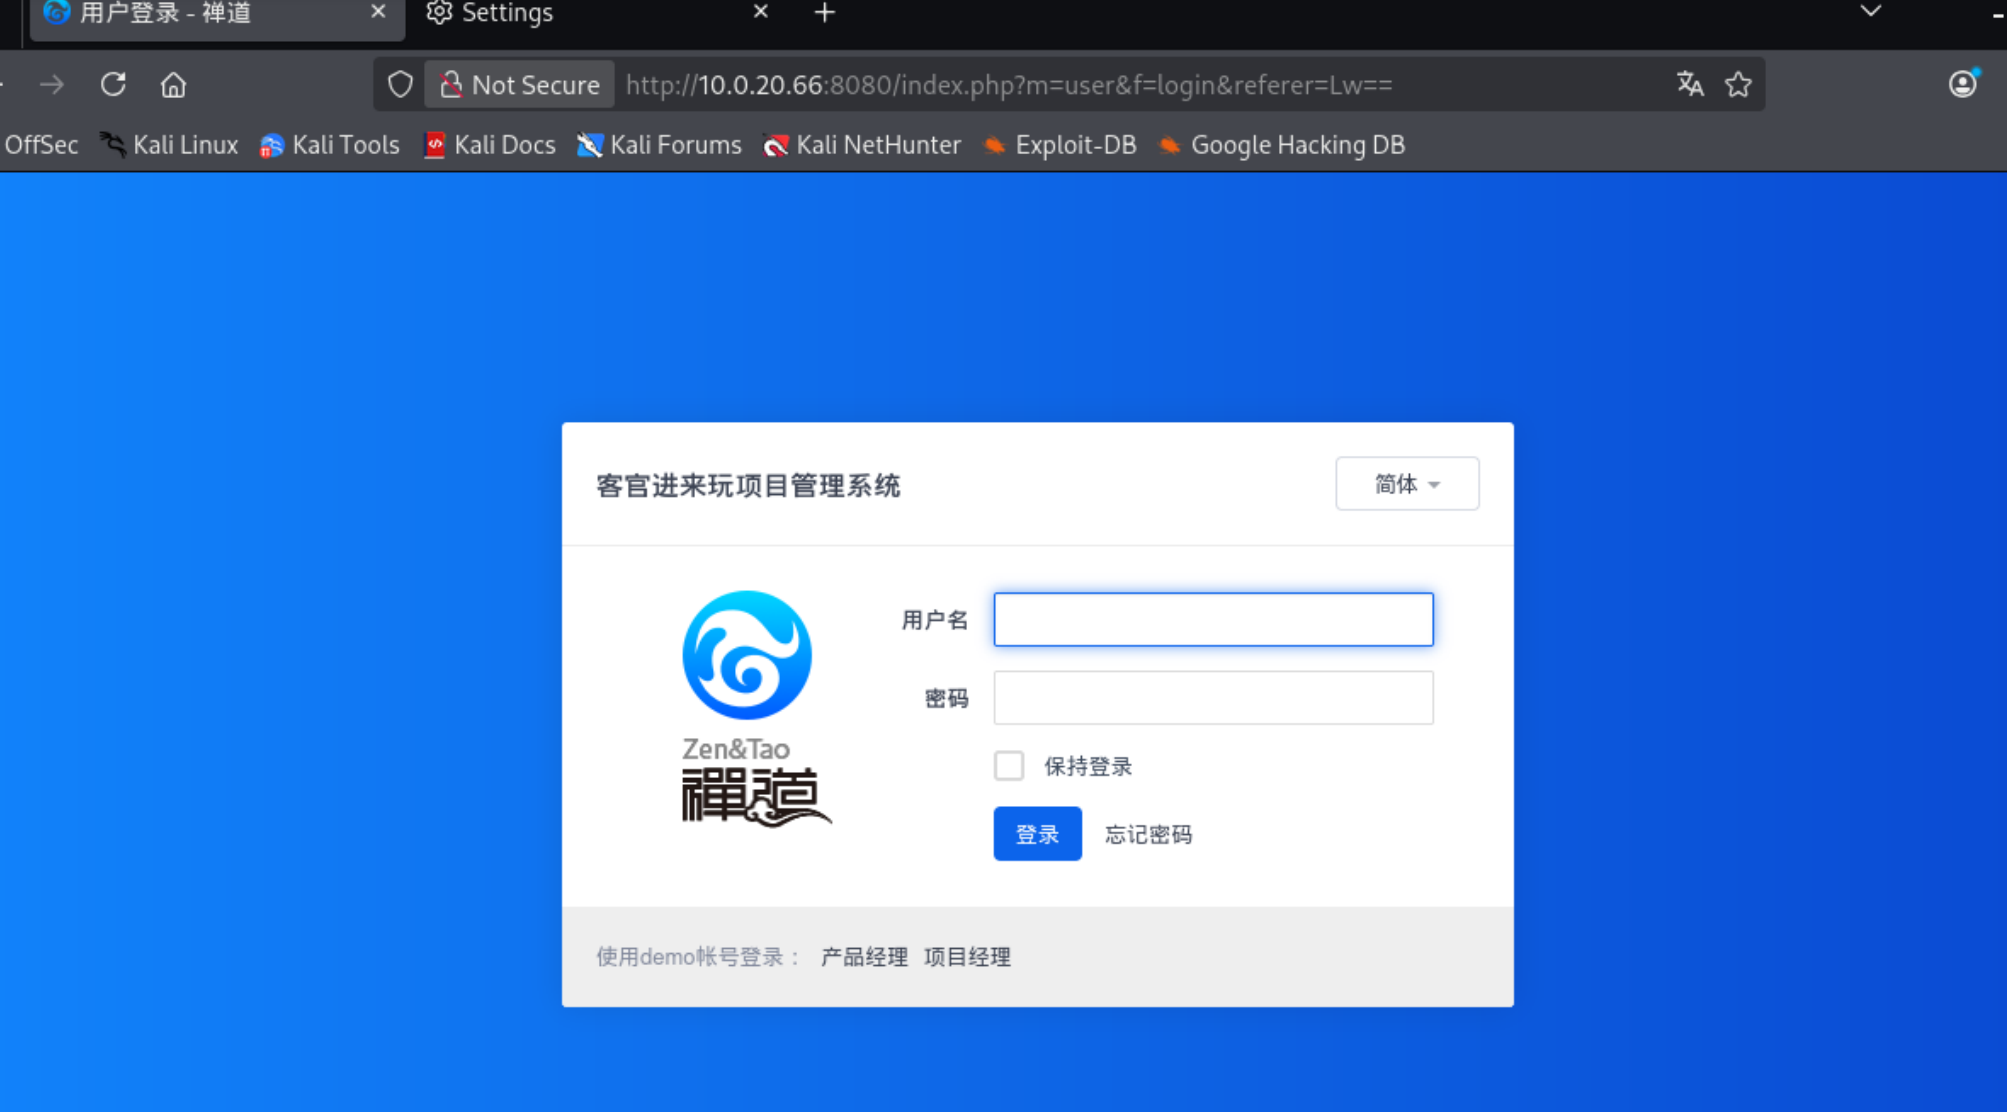This screenshot has width=2007, height=1112.
Task: Click the ZenTao logo image
Action: (748, 706)
